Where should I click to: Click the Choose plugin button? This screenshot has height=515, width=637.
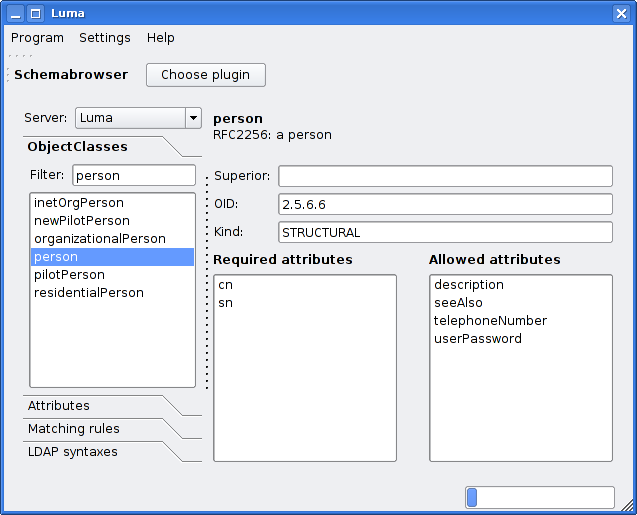206,75
